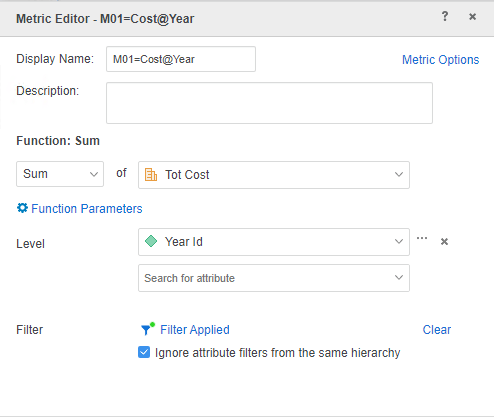The width and height of the screenshot is (494, 420).
Task: Edit the Display Name field
Action: coord(181,59)
